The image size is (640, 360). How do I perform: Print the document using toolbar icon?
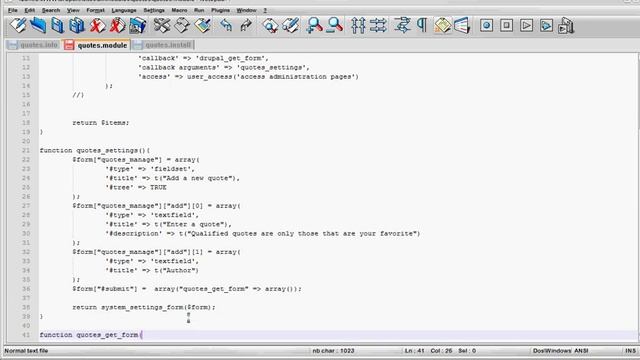138,26
